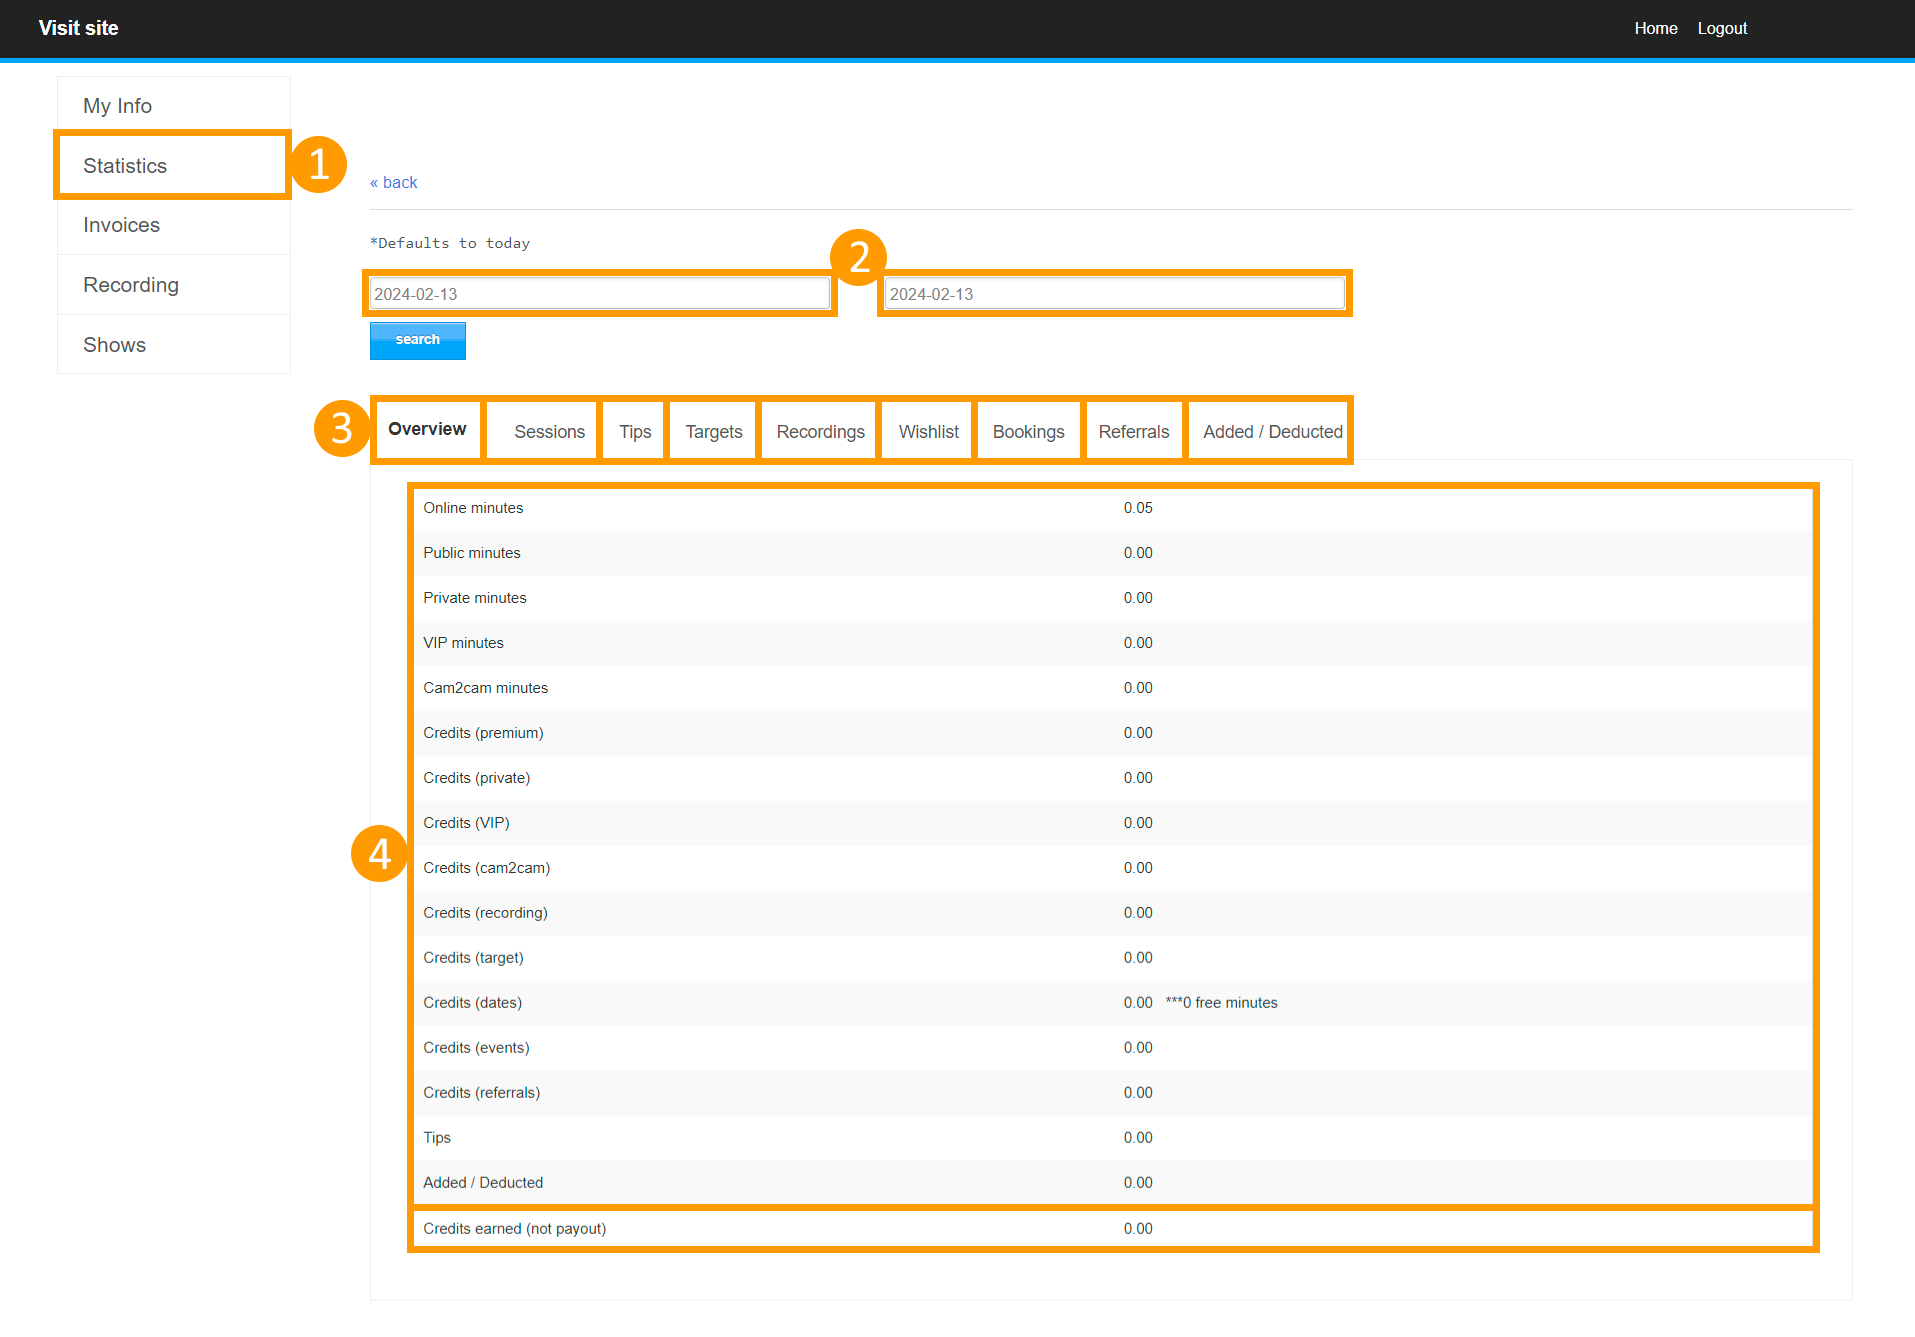This screenshot has height=1337, width=1915.
Task: Click the end date input field
Action: [x=1114, y=294]
